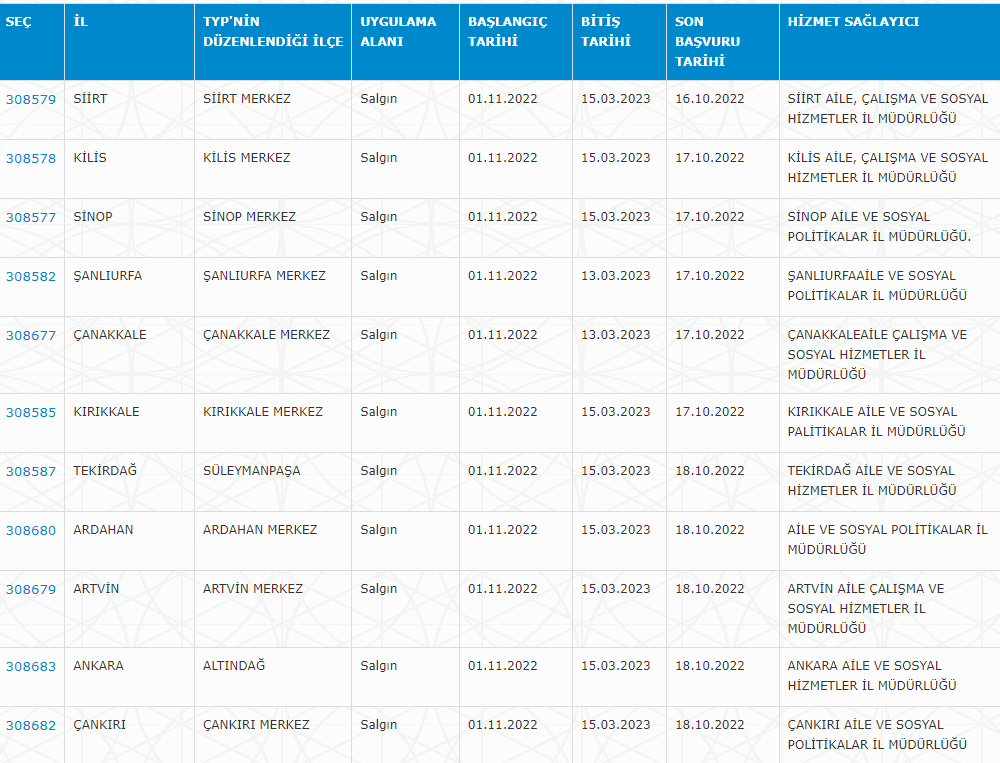
Task: Select the ŞANLIURFA province cell
Action: point(129,287)
